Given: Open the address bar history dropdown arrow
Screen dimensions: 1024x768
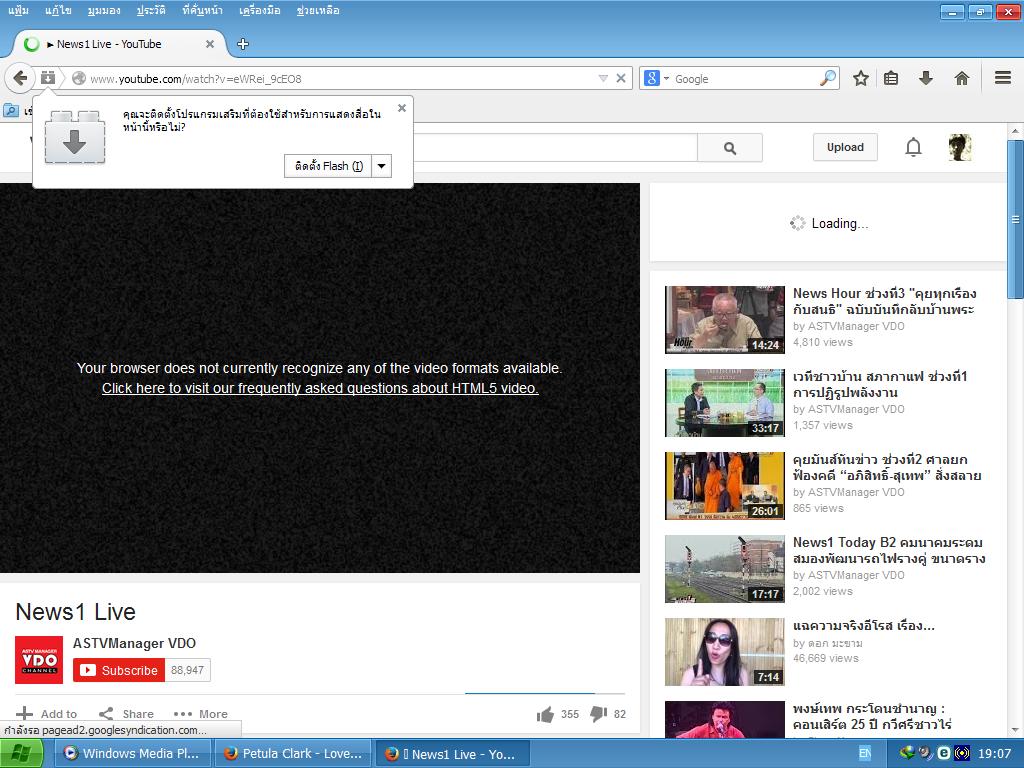Looking at the screenshot, I should [x=603, y=78].
